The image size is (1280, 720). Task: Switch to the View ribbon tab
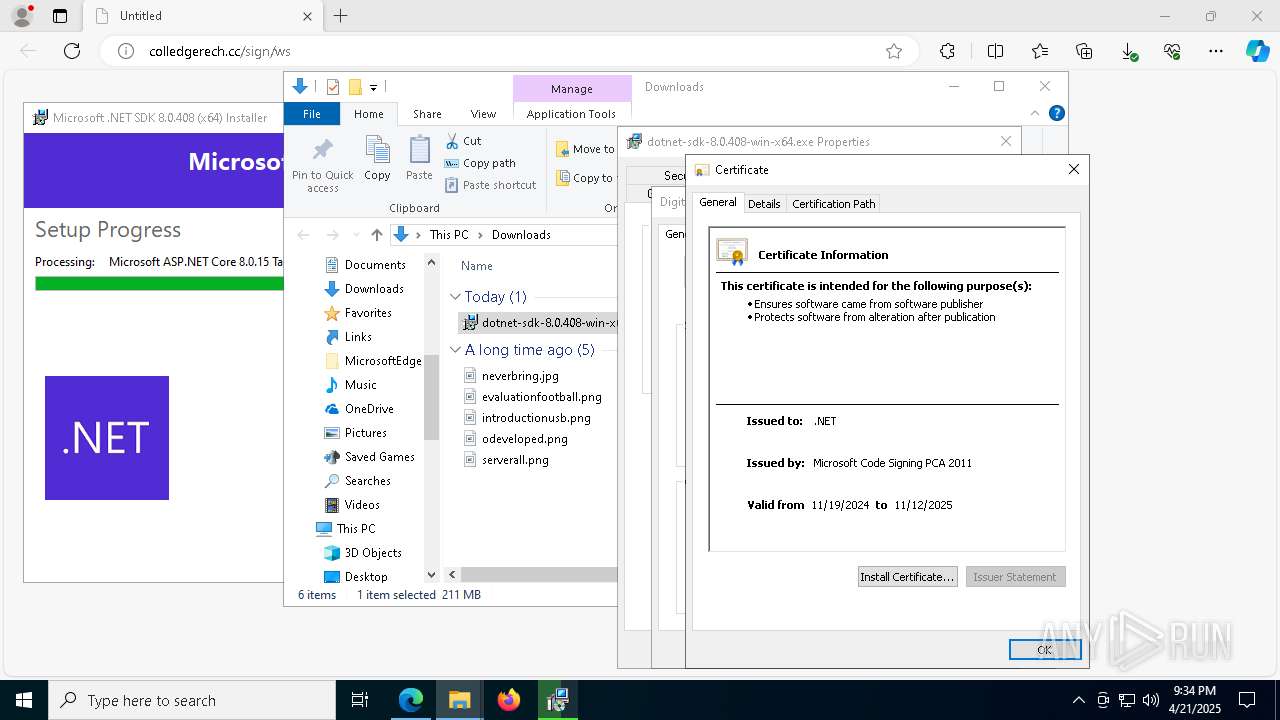coord(483,114)
